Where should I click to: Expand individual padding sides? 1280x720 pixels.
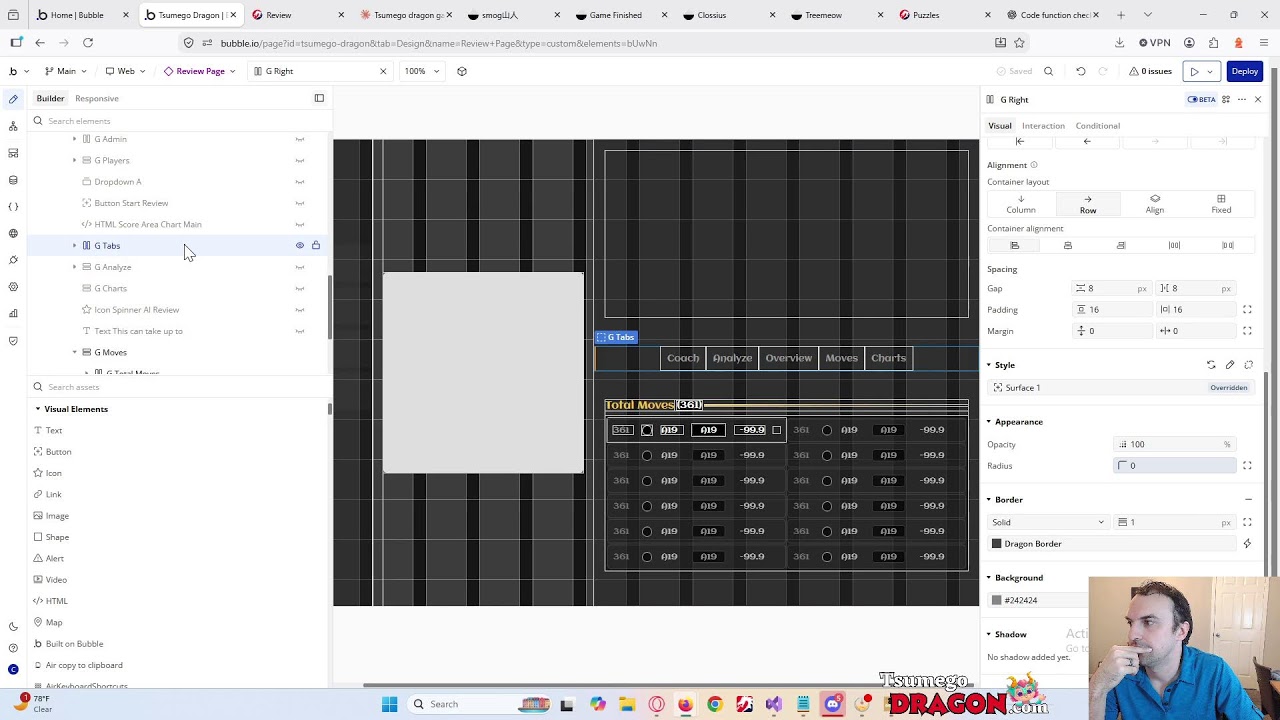click(x=1247, y=310)
